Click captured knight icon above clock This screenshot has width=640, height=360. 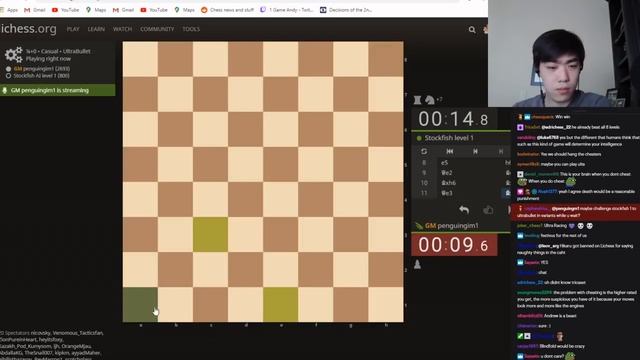[429, 100]
